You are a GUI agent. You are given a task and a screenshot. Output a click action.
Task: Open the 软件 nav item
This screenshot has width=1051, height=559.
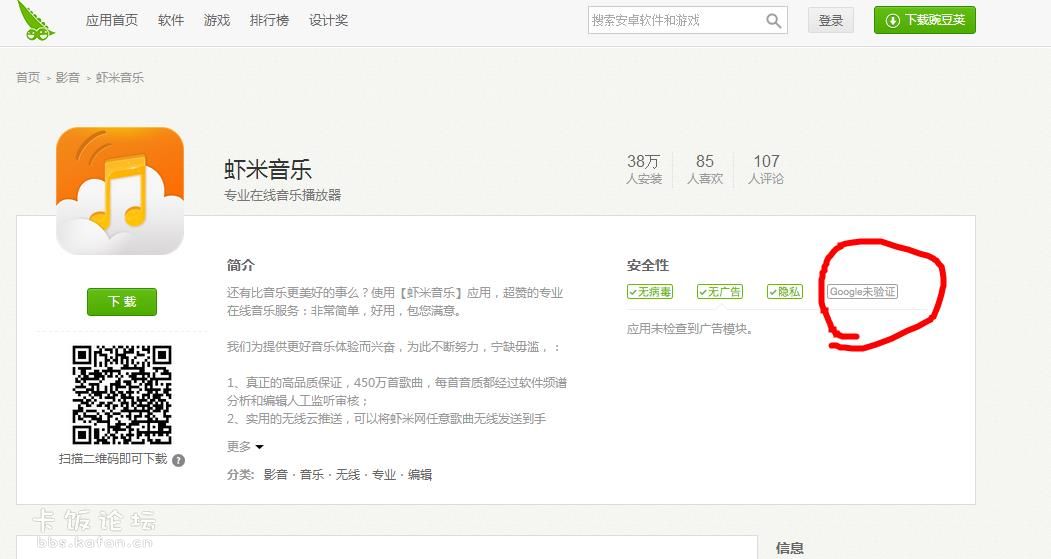(171, 21)
